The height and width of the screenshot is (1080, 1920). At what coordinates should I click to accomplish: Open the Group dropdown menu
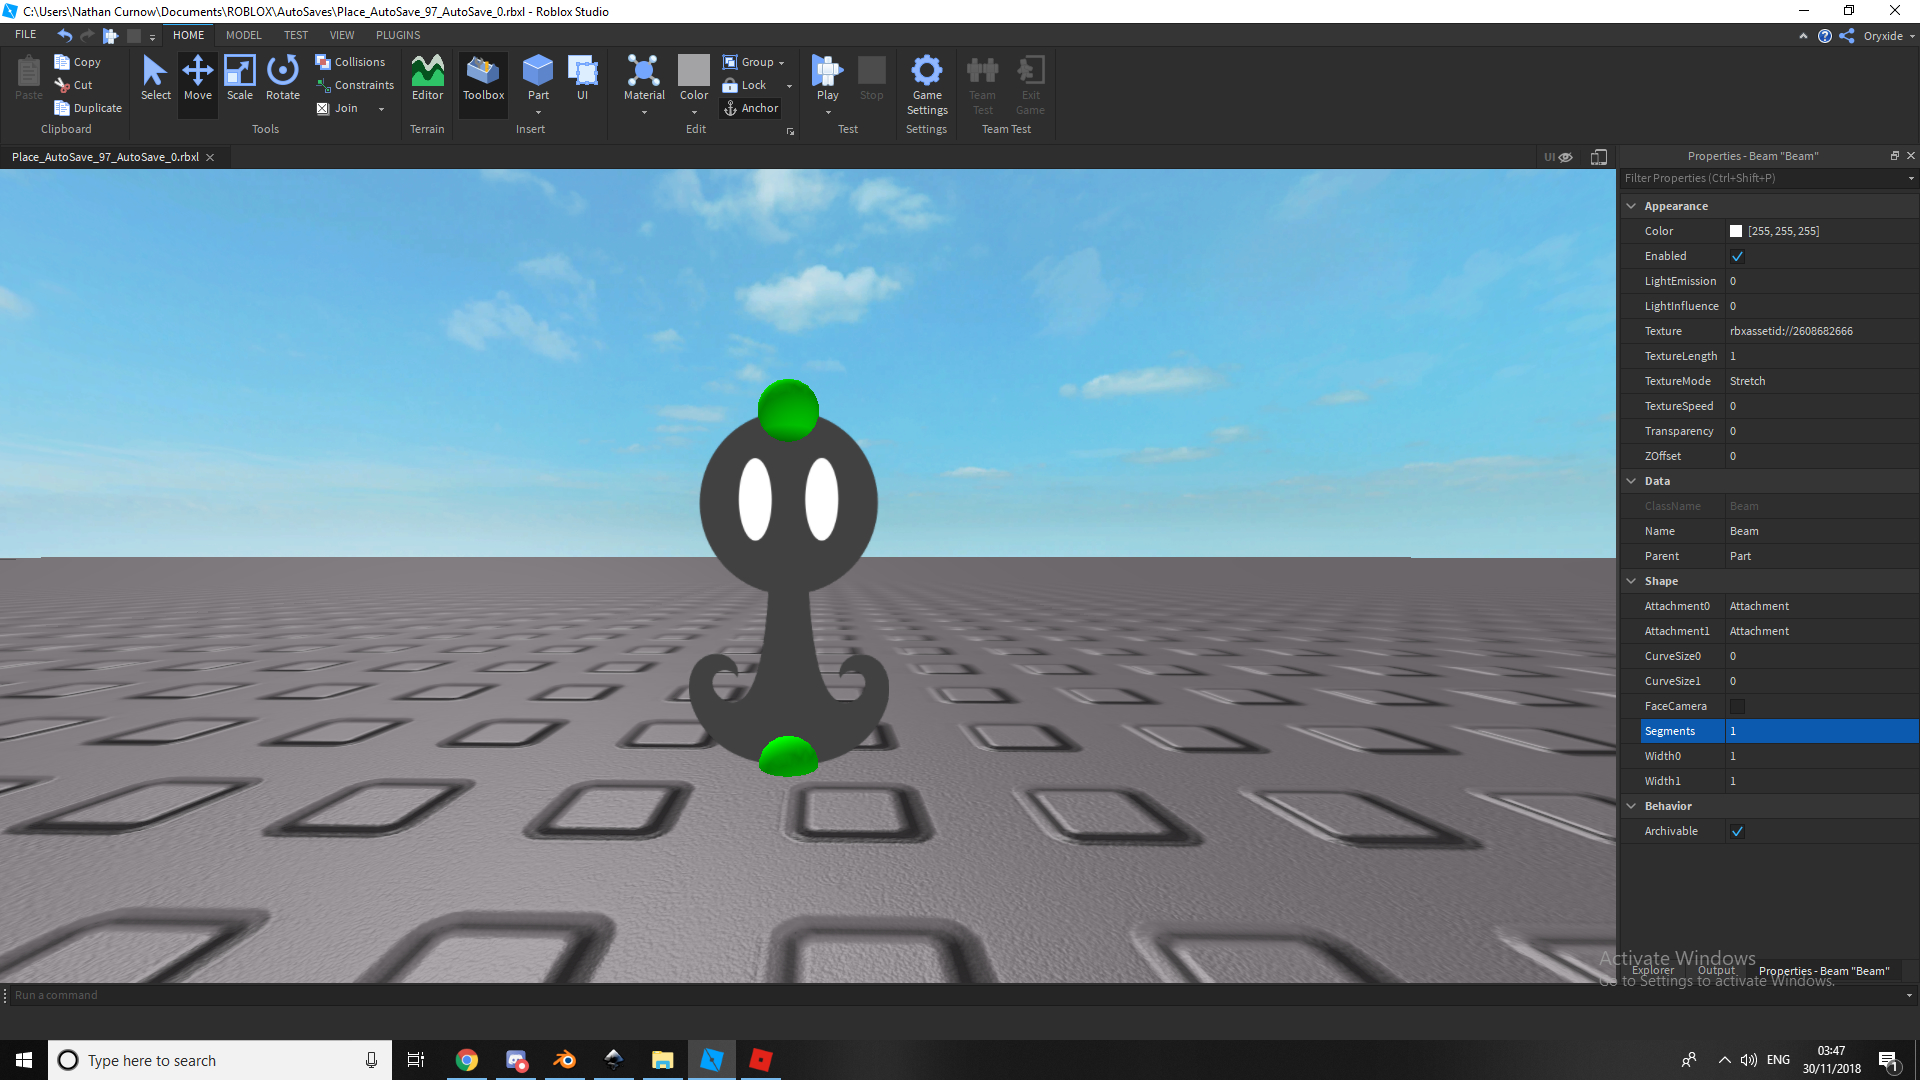tap(784, 61)
